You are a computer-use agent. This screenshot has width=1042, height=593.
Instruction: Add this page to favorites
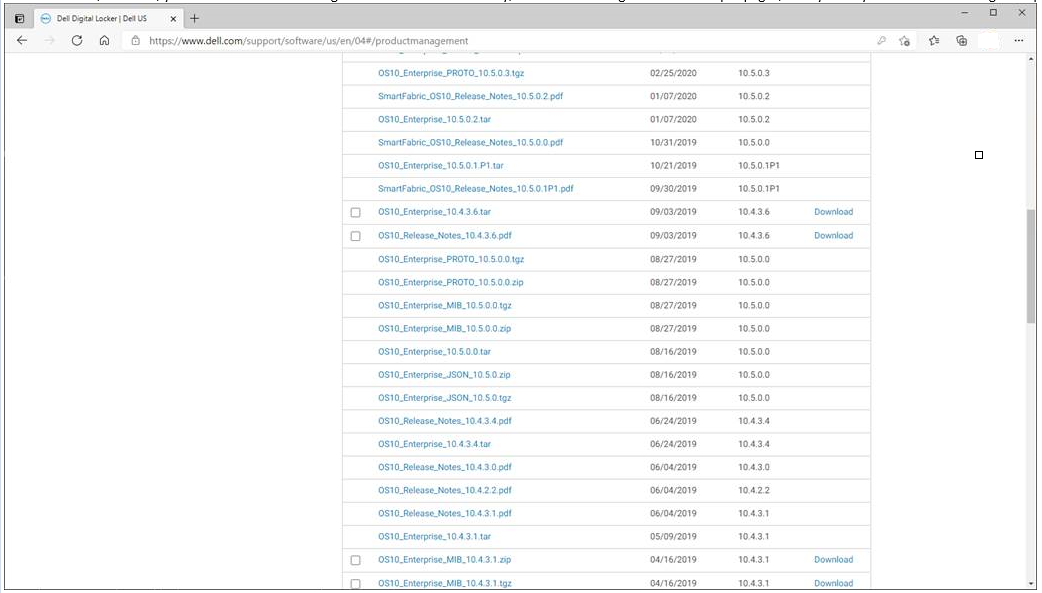(904, 41)
